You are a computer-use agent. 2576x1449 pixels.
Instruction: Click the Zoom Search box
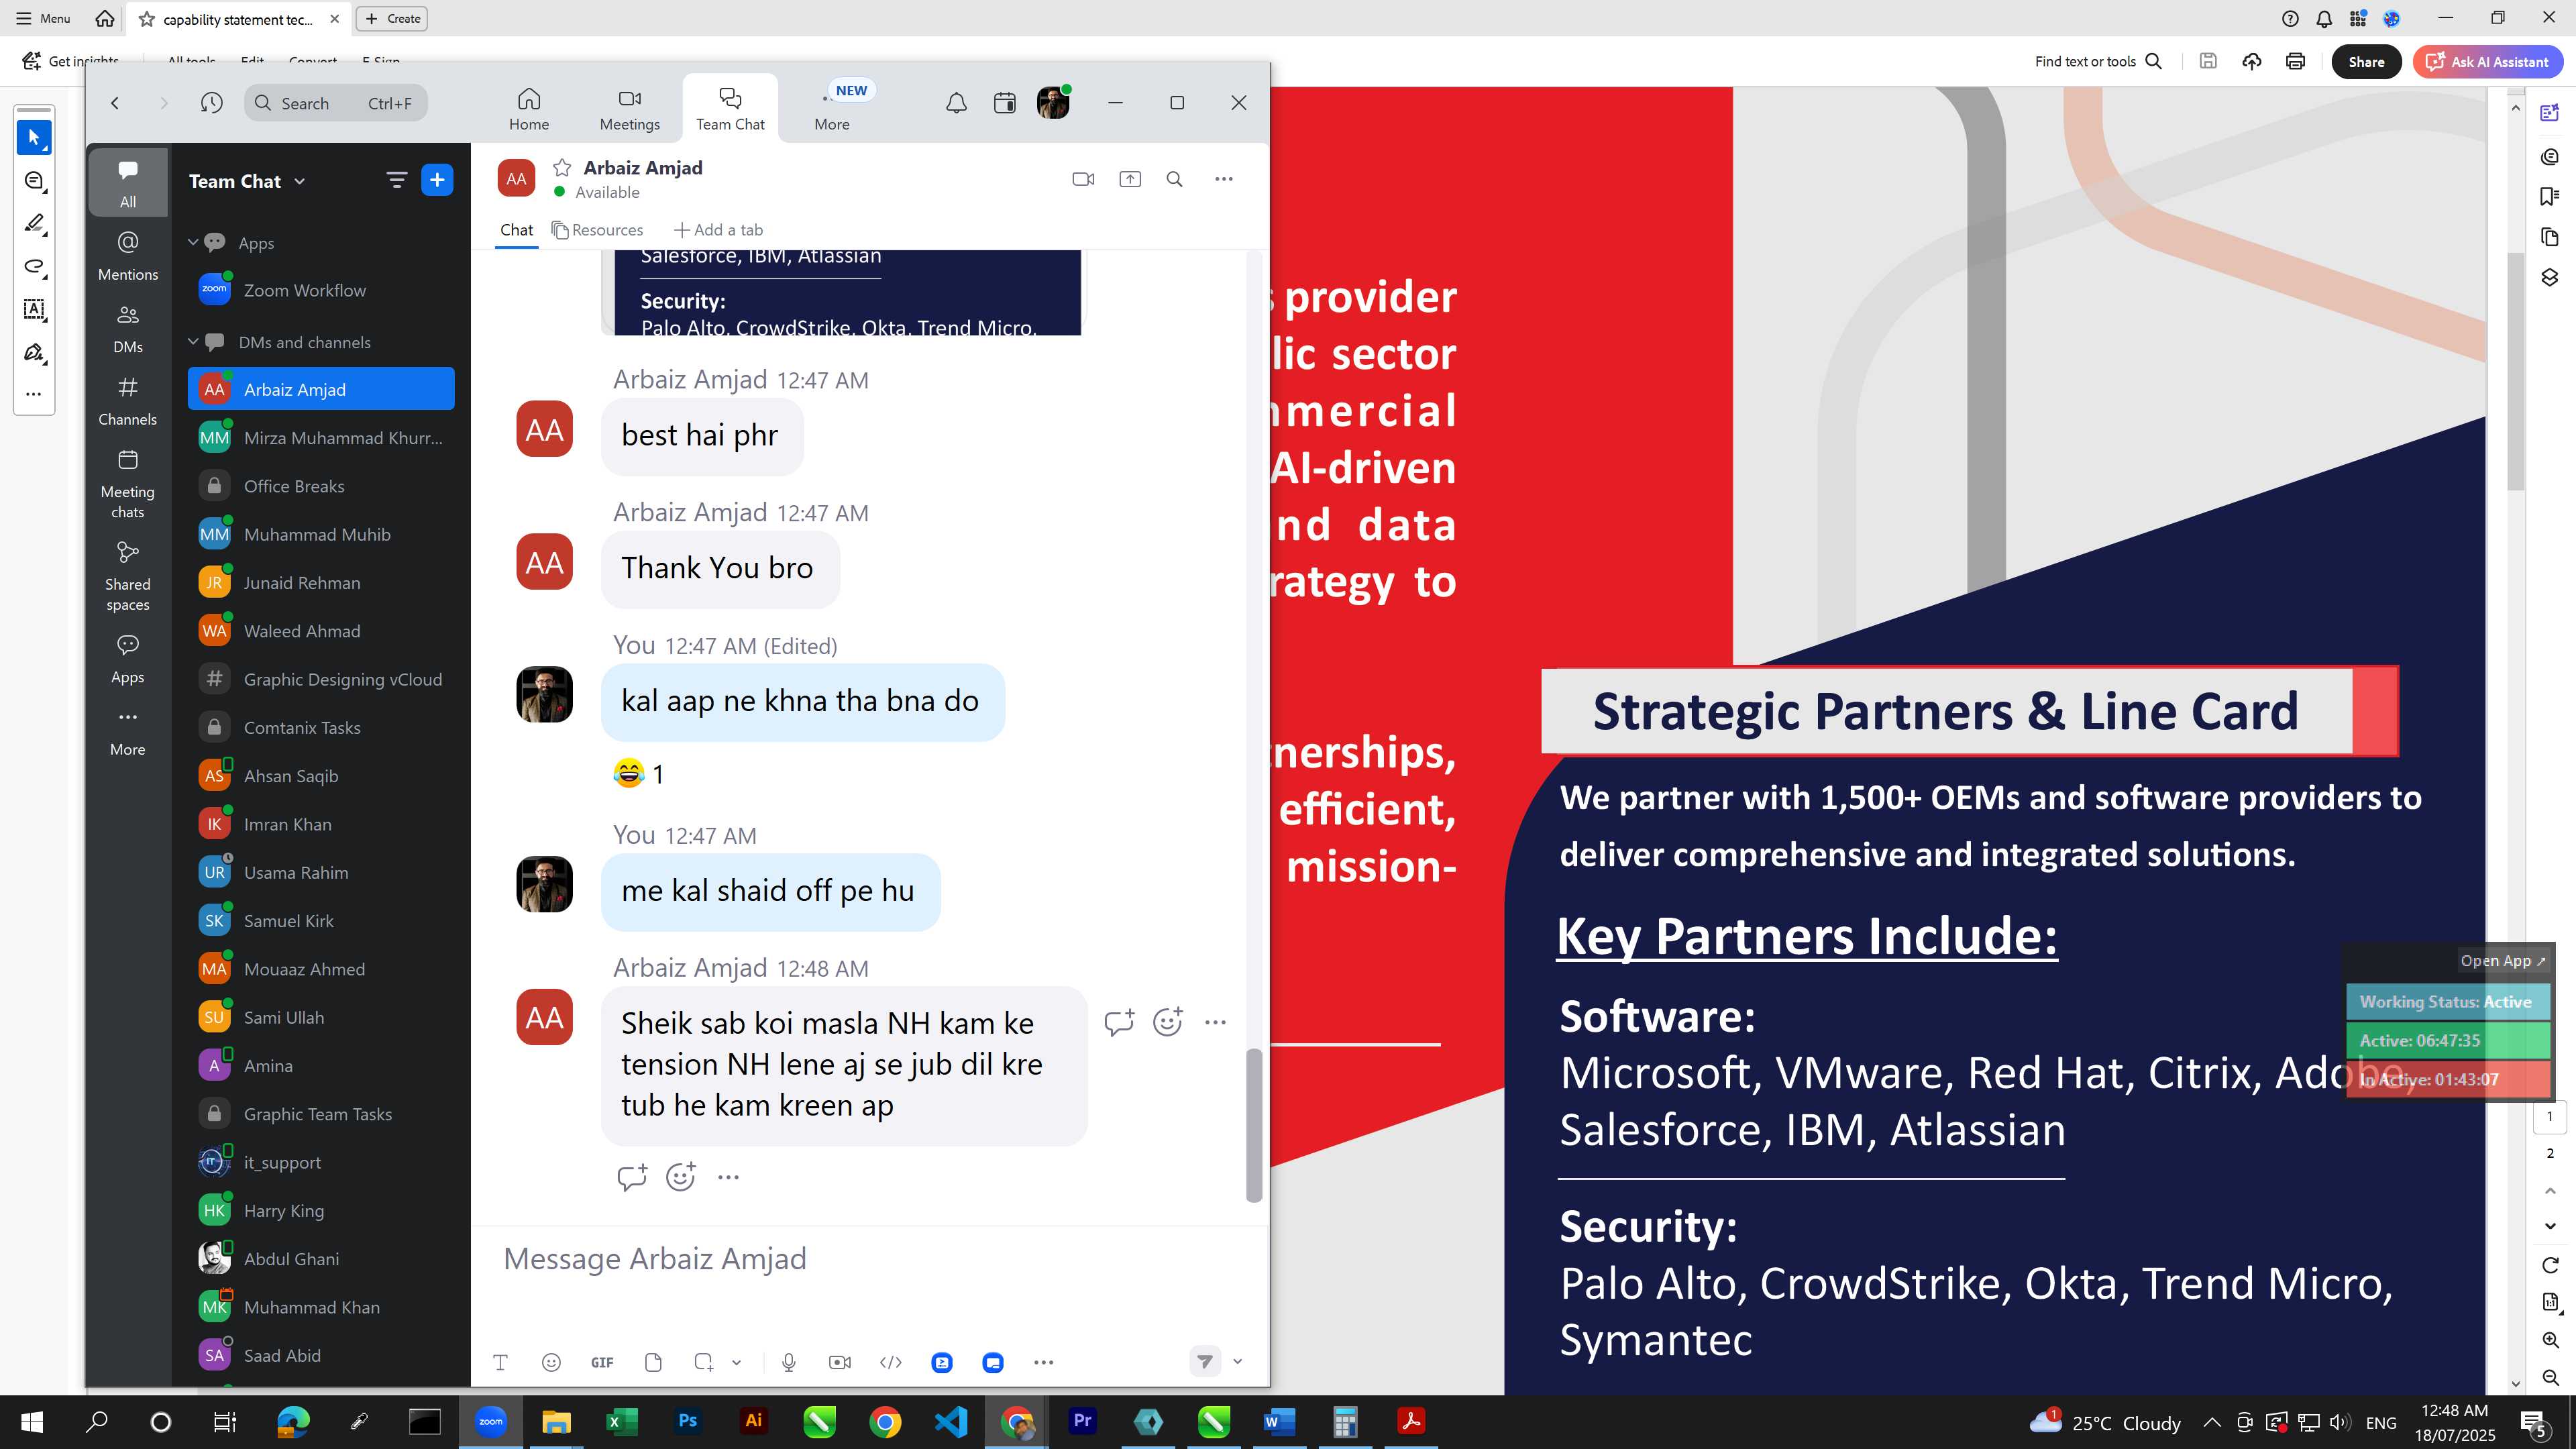(x=336, y=103)
